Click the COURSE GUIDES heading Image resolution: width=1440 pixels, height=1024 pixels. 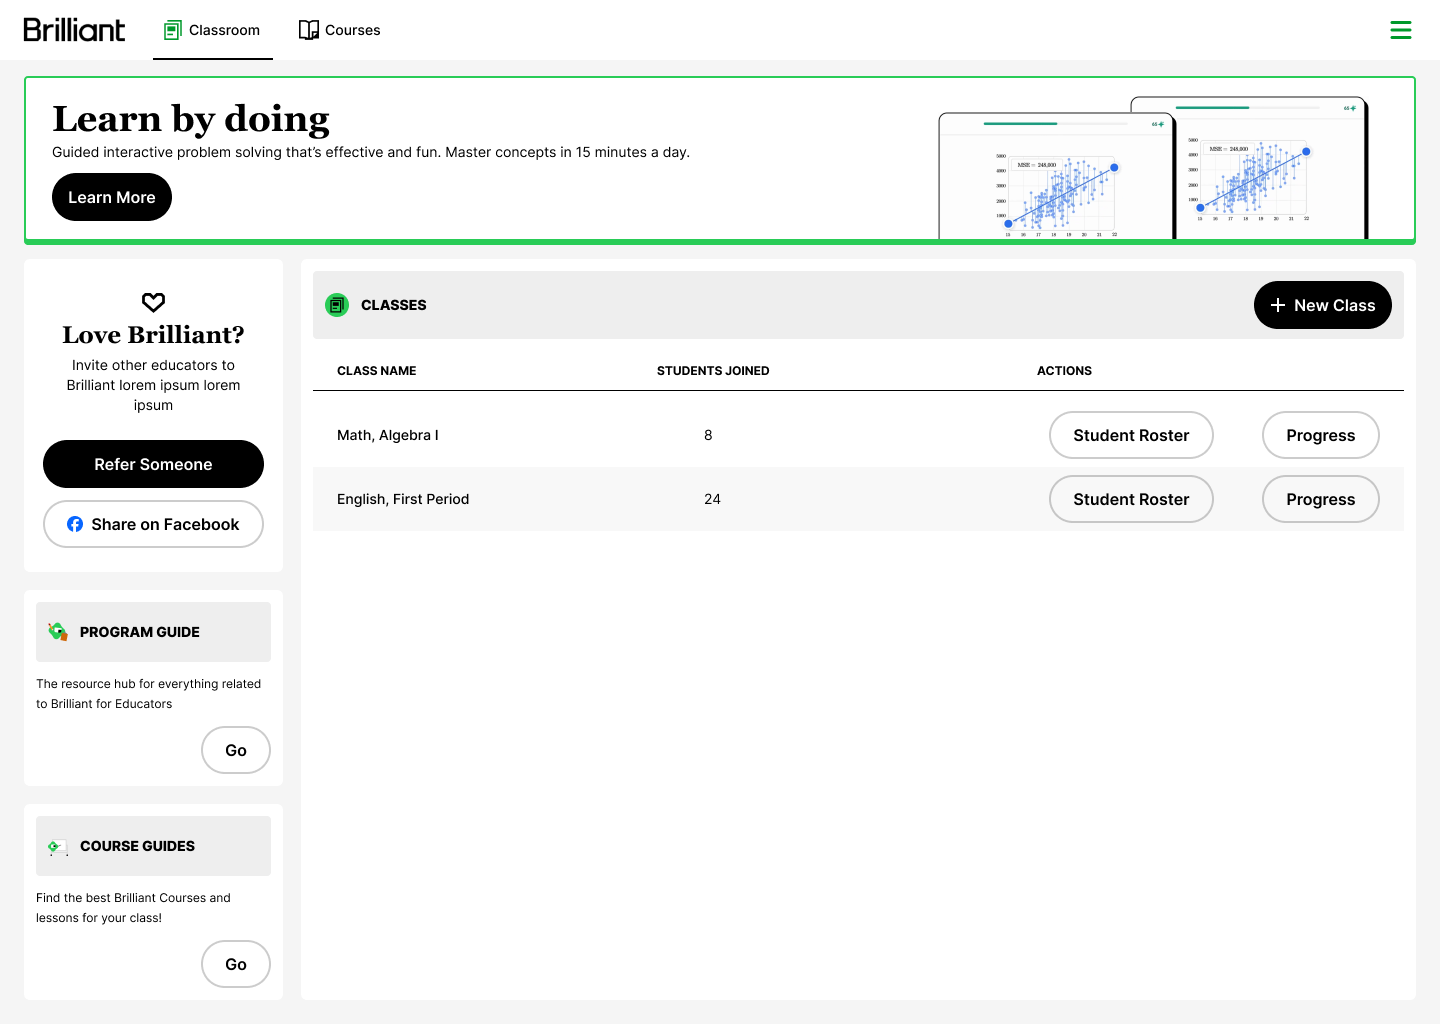pos(138,846)
